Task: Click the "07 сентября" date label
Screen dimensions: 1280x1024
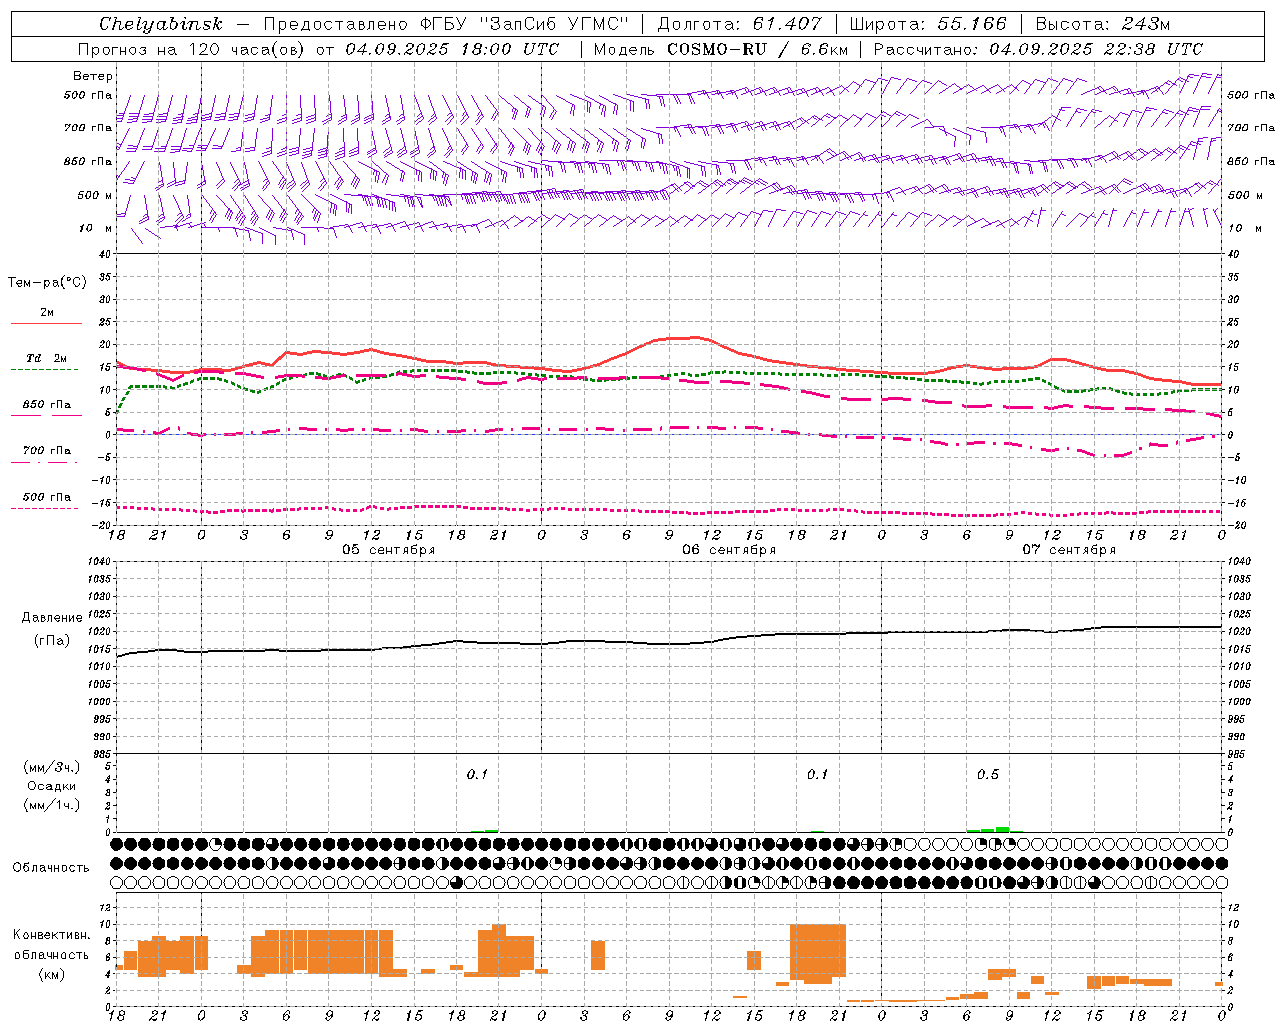Action: 1069,550
